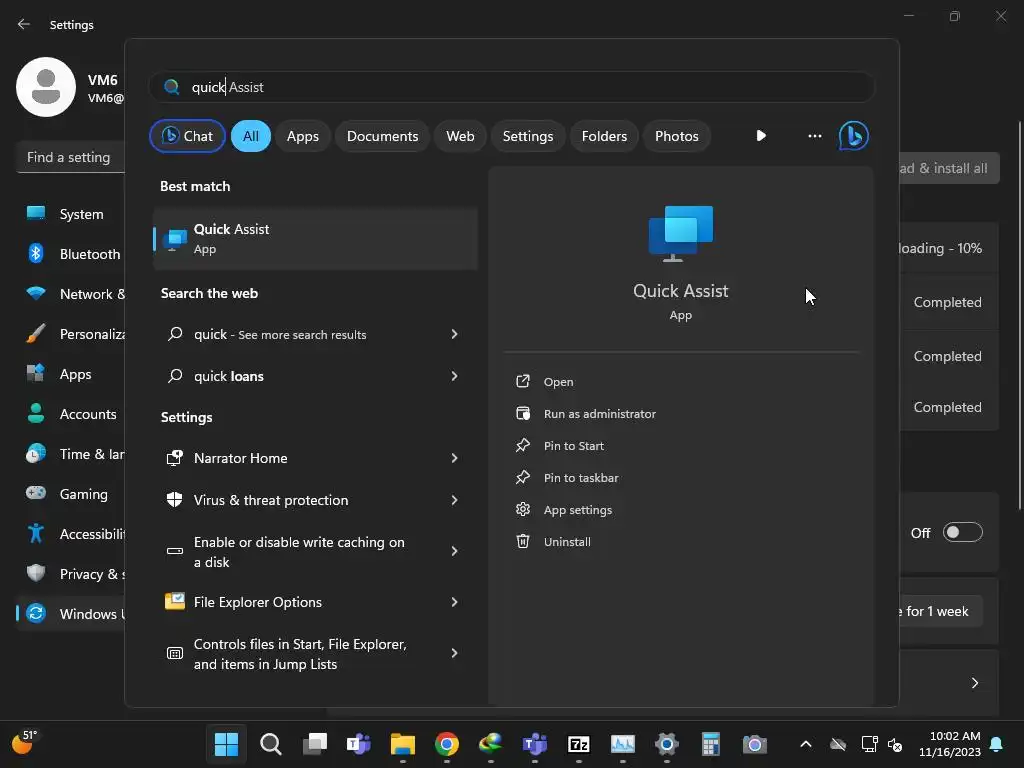Click the back arrow in Settings window
The height and width of the screenshot is (768, 1024).
[x=24, y=24]
